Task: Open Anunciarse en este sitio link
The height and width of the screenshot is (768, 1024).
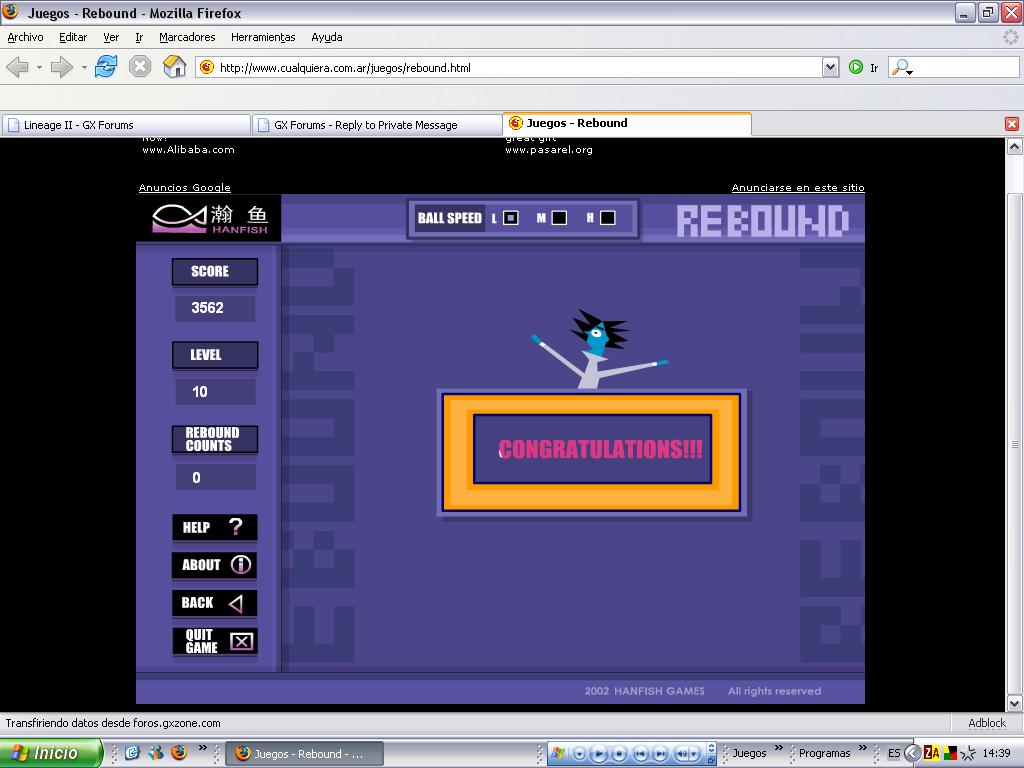Action: 798,187
